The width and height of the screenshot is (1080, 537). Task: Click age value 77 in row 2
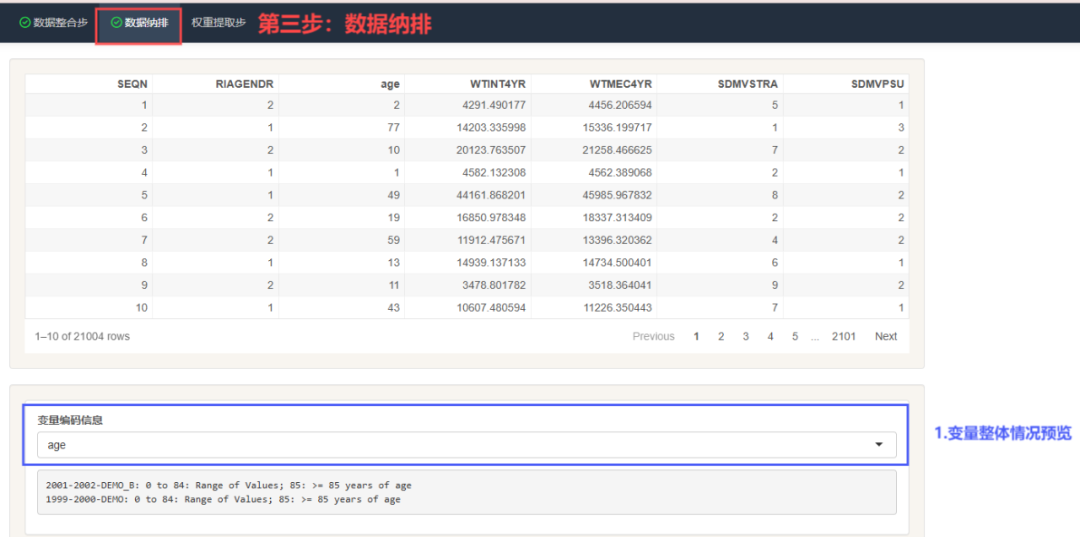[394, 127]
